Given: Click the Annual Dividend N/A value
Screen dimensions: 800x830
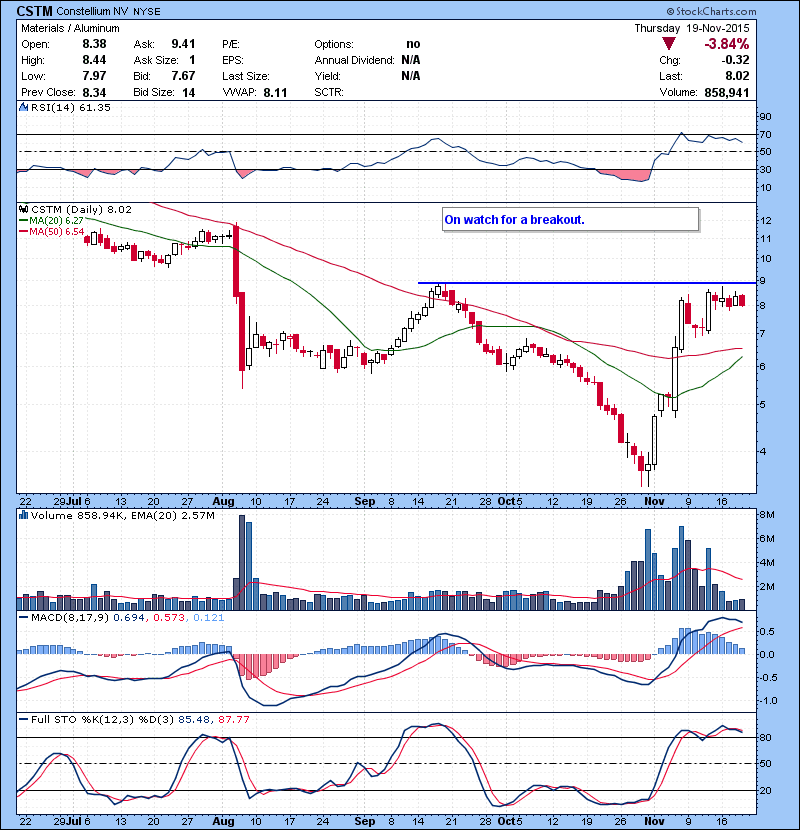Looking at the screenshot, I should click(411, 60).
